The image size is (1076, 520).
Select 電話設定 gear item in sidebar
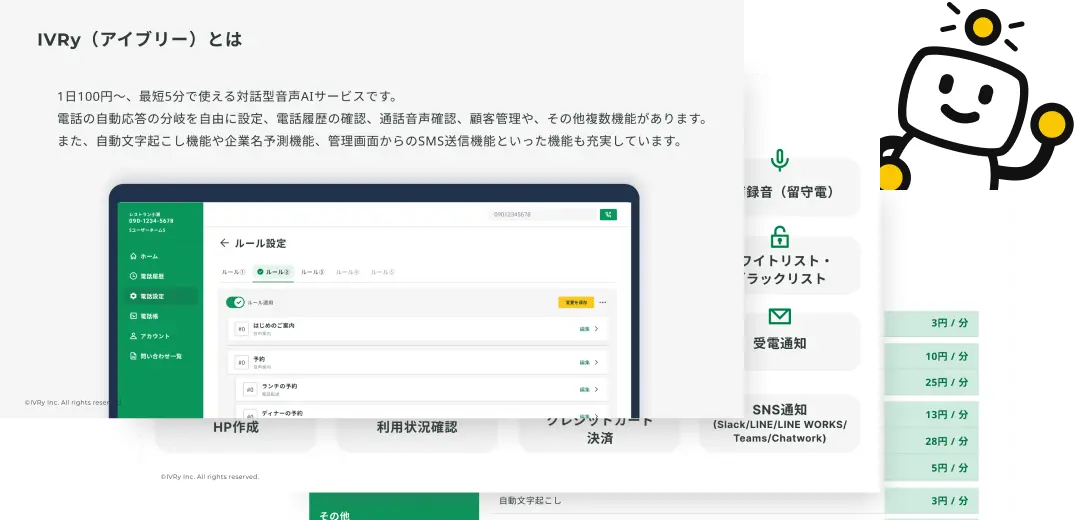(163, 296)
